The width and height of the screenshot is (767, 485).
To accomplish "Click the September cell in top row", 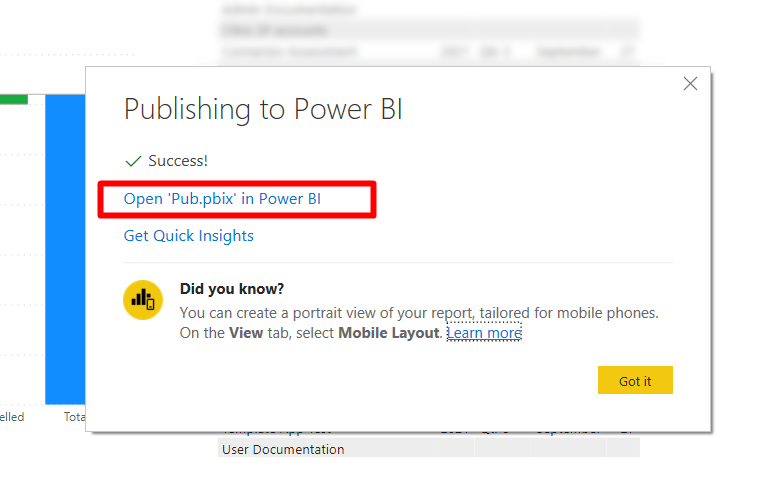I will tap(567, 50).
